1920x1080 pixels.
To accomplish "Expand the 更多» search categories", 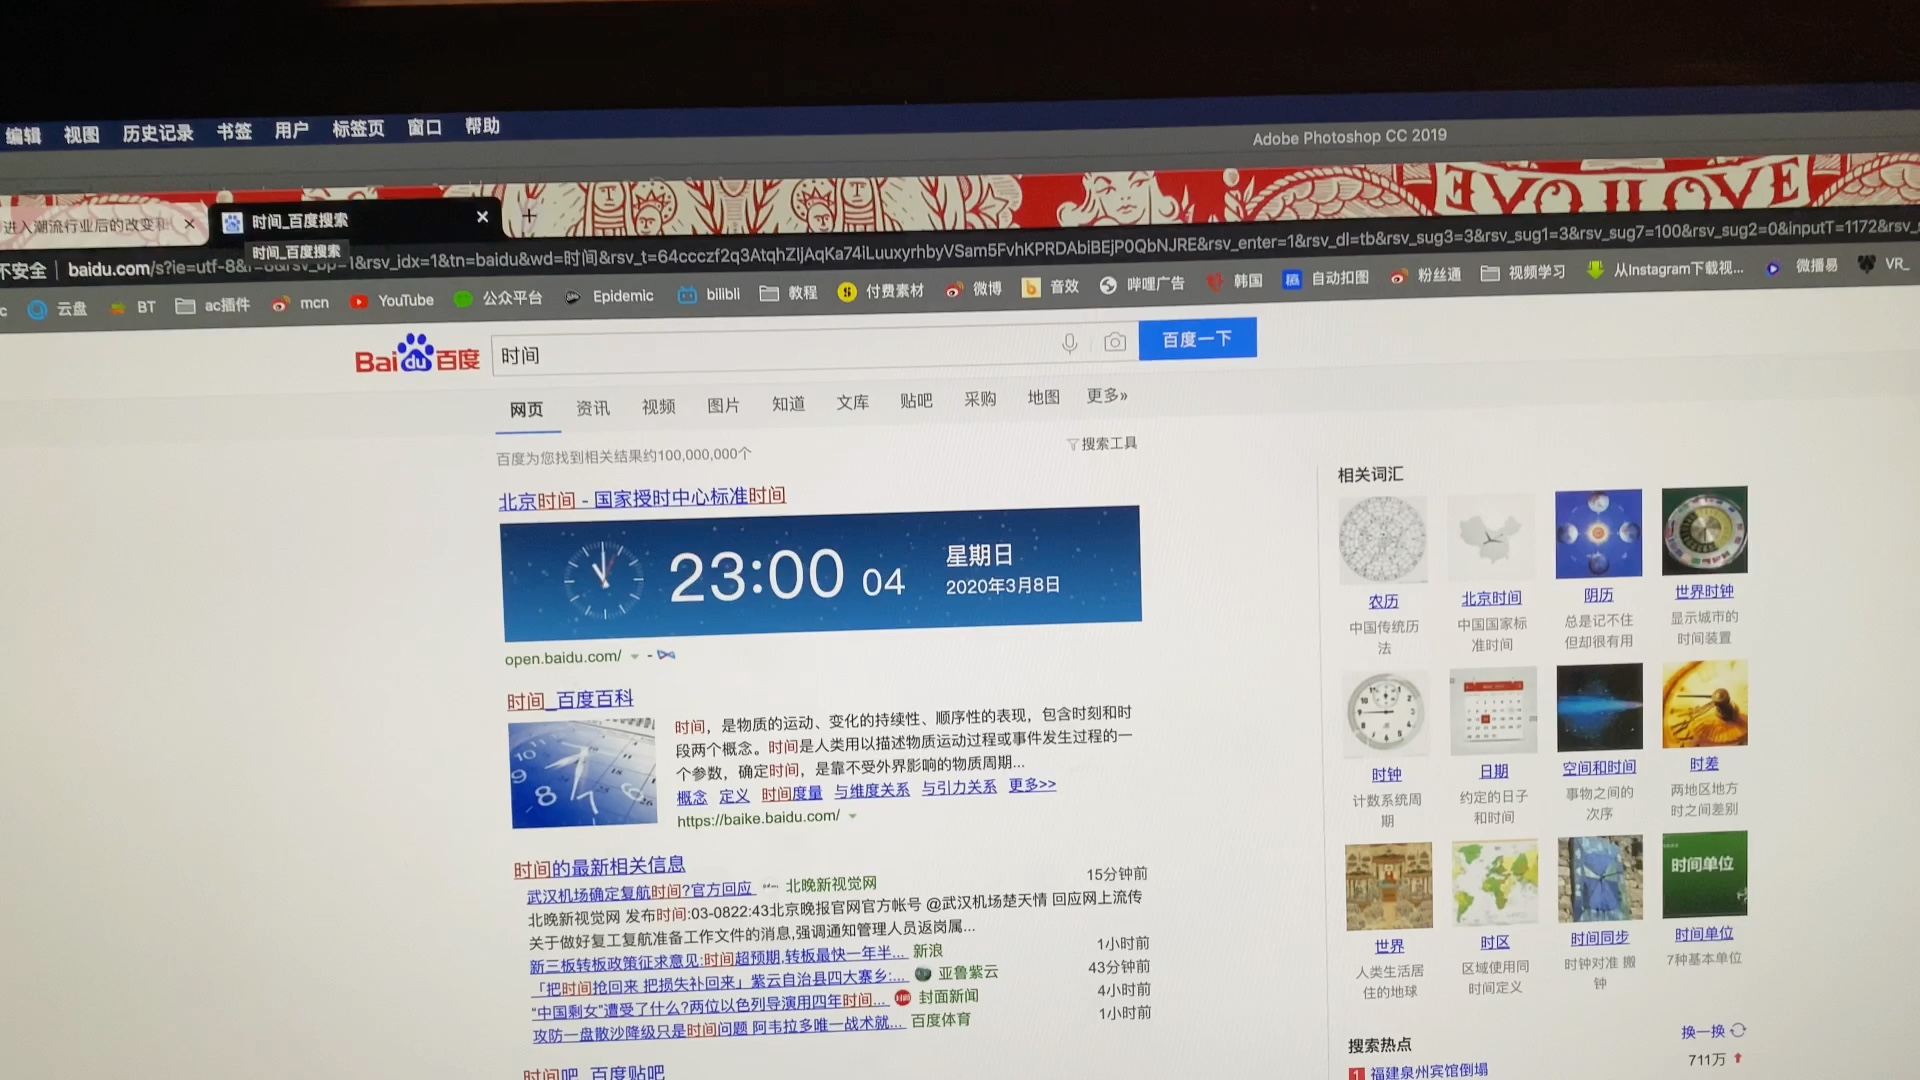I will [x=1107, y=396].
